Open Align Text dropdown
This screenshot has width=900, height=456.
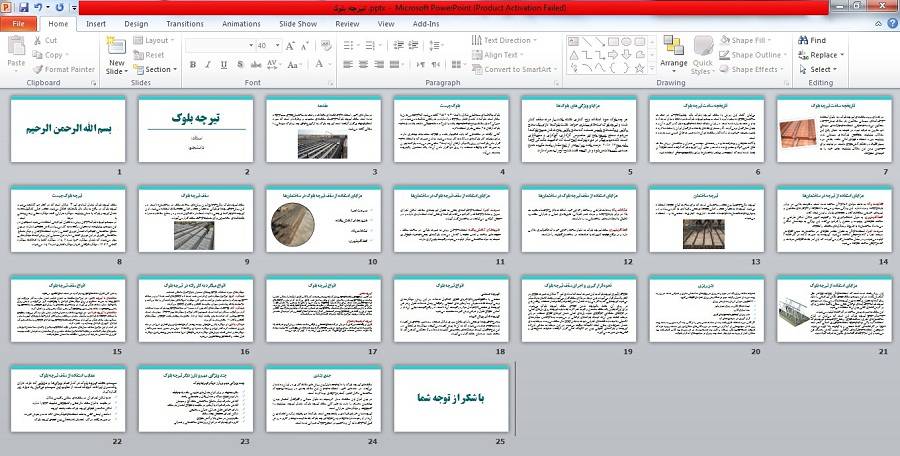pyautogui.click(x=498, y=55)
